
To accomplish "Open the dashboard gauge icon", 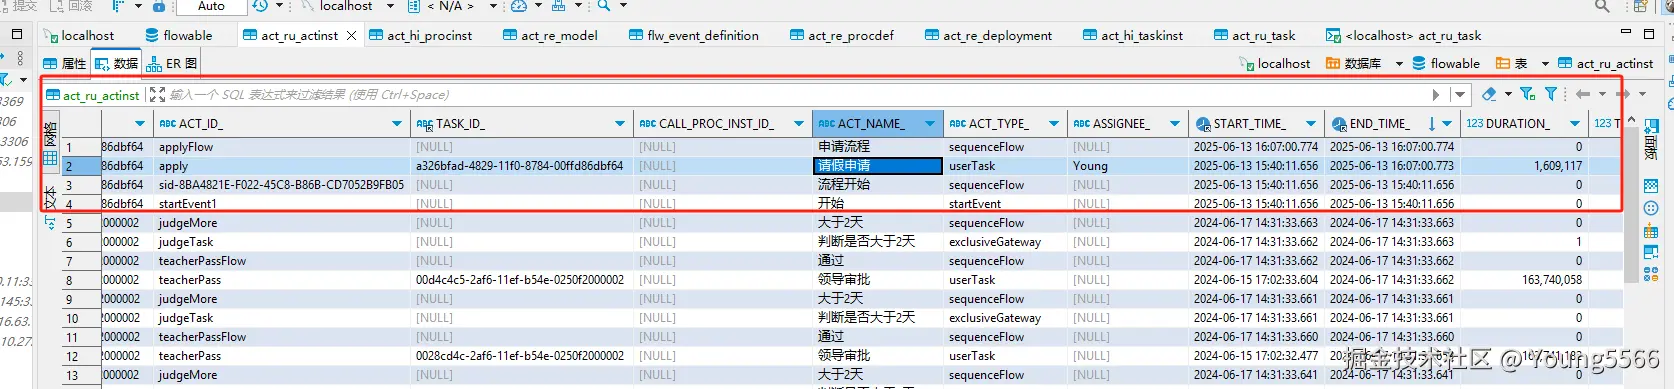I will (518, 6).
